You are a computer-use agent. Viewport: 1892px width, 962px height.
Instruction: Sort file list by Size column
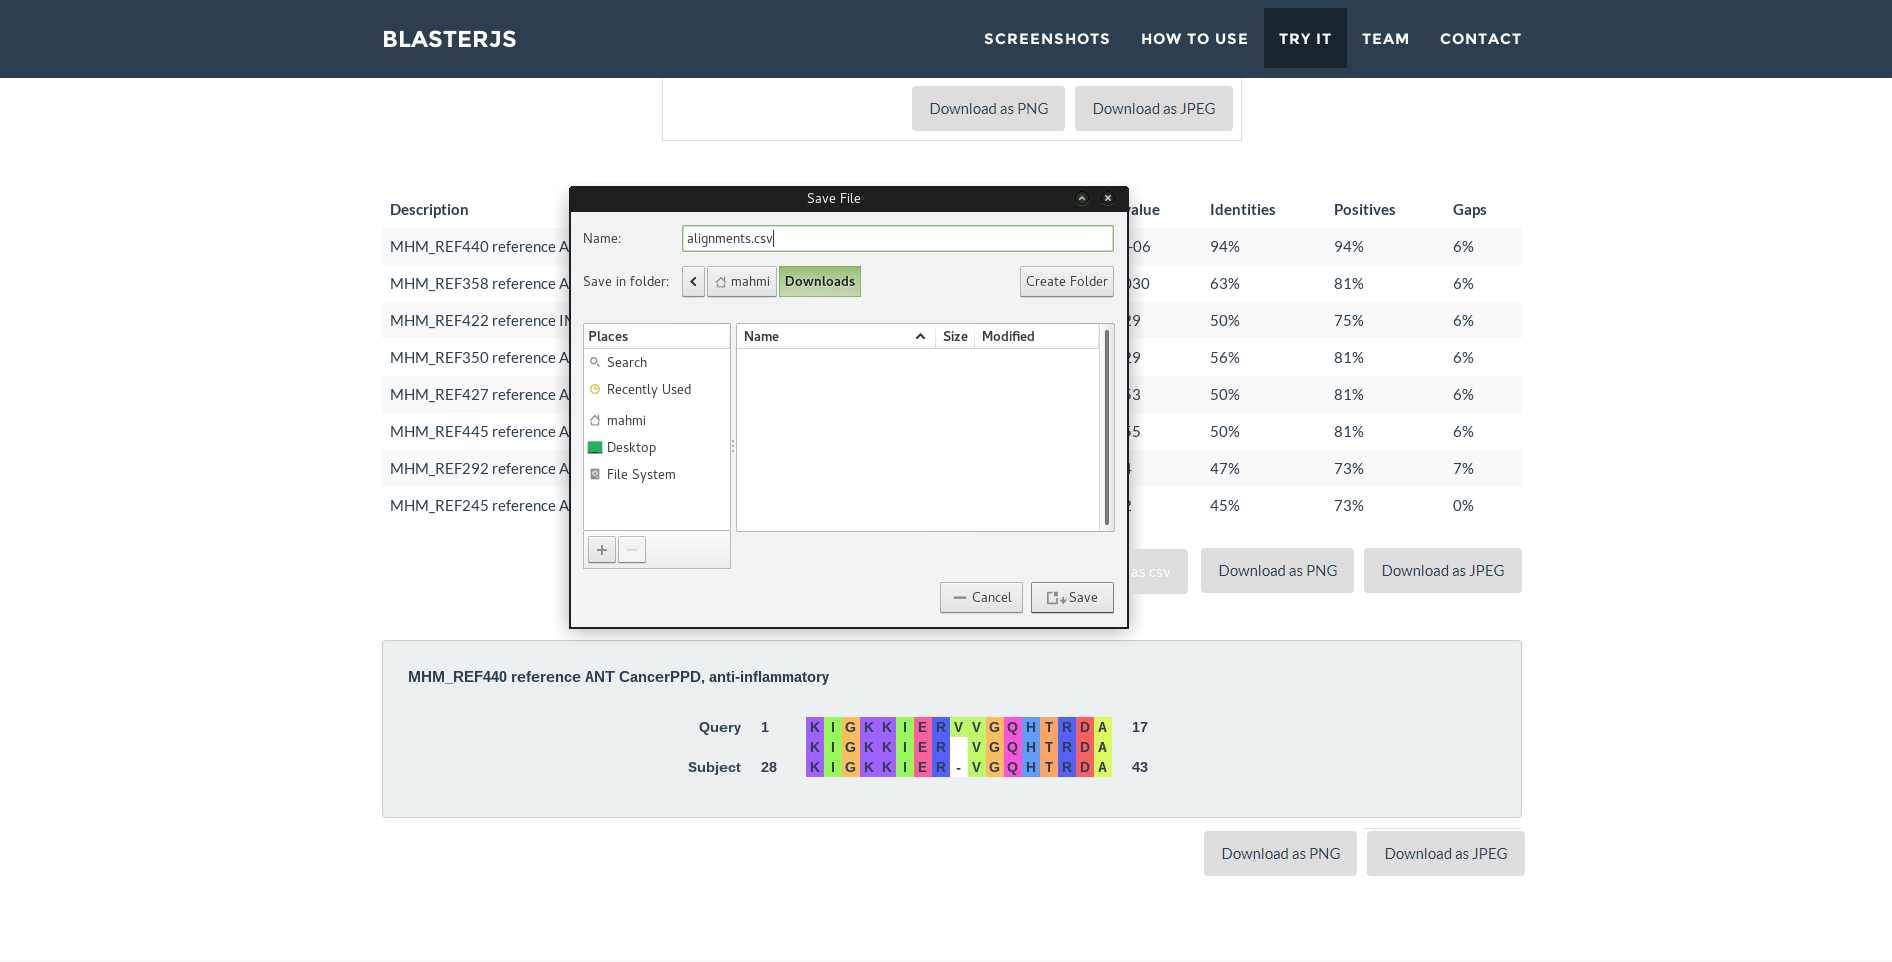tap(955, 337)
